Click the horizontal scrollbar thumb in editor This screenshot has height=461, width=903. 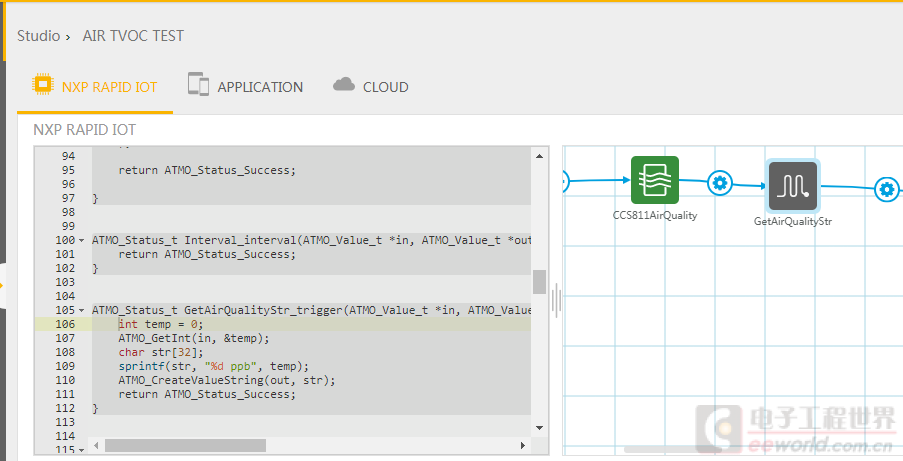click(185, 445)
